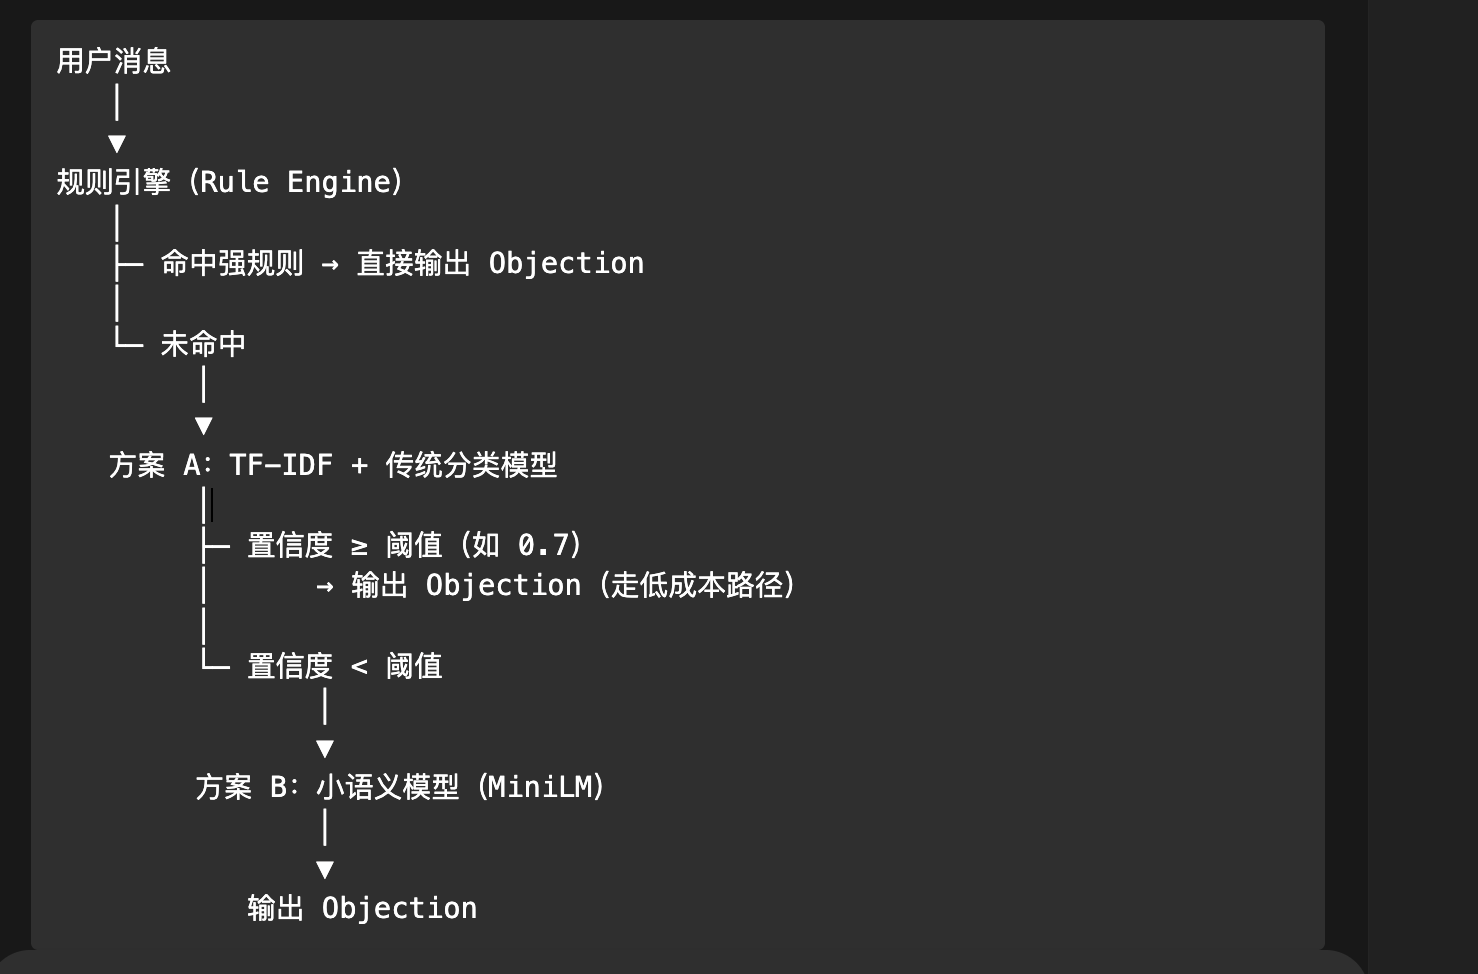
Task: Click the English text Rule Engine
Action: (x=300, y=182)
